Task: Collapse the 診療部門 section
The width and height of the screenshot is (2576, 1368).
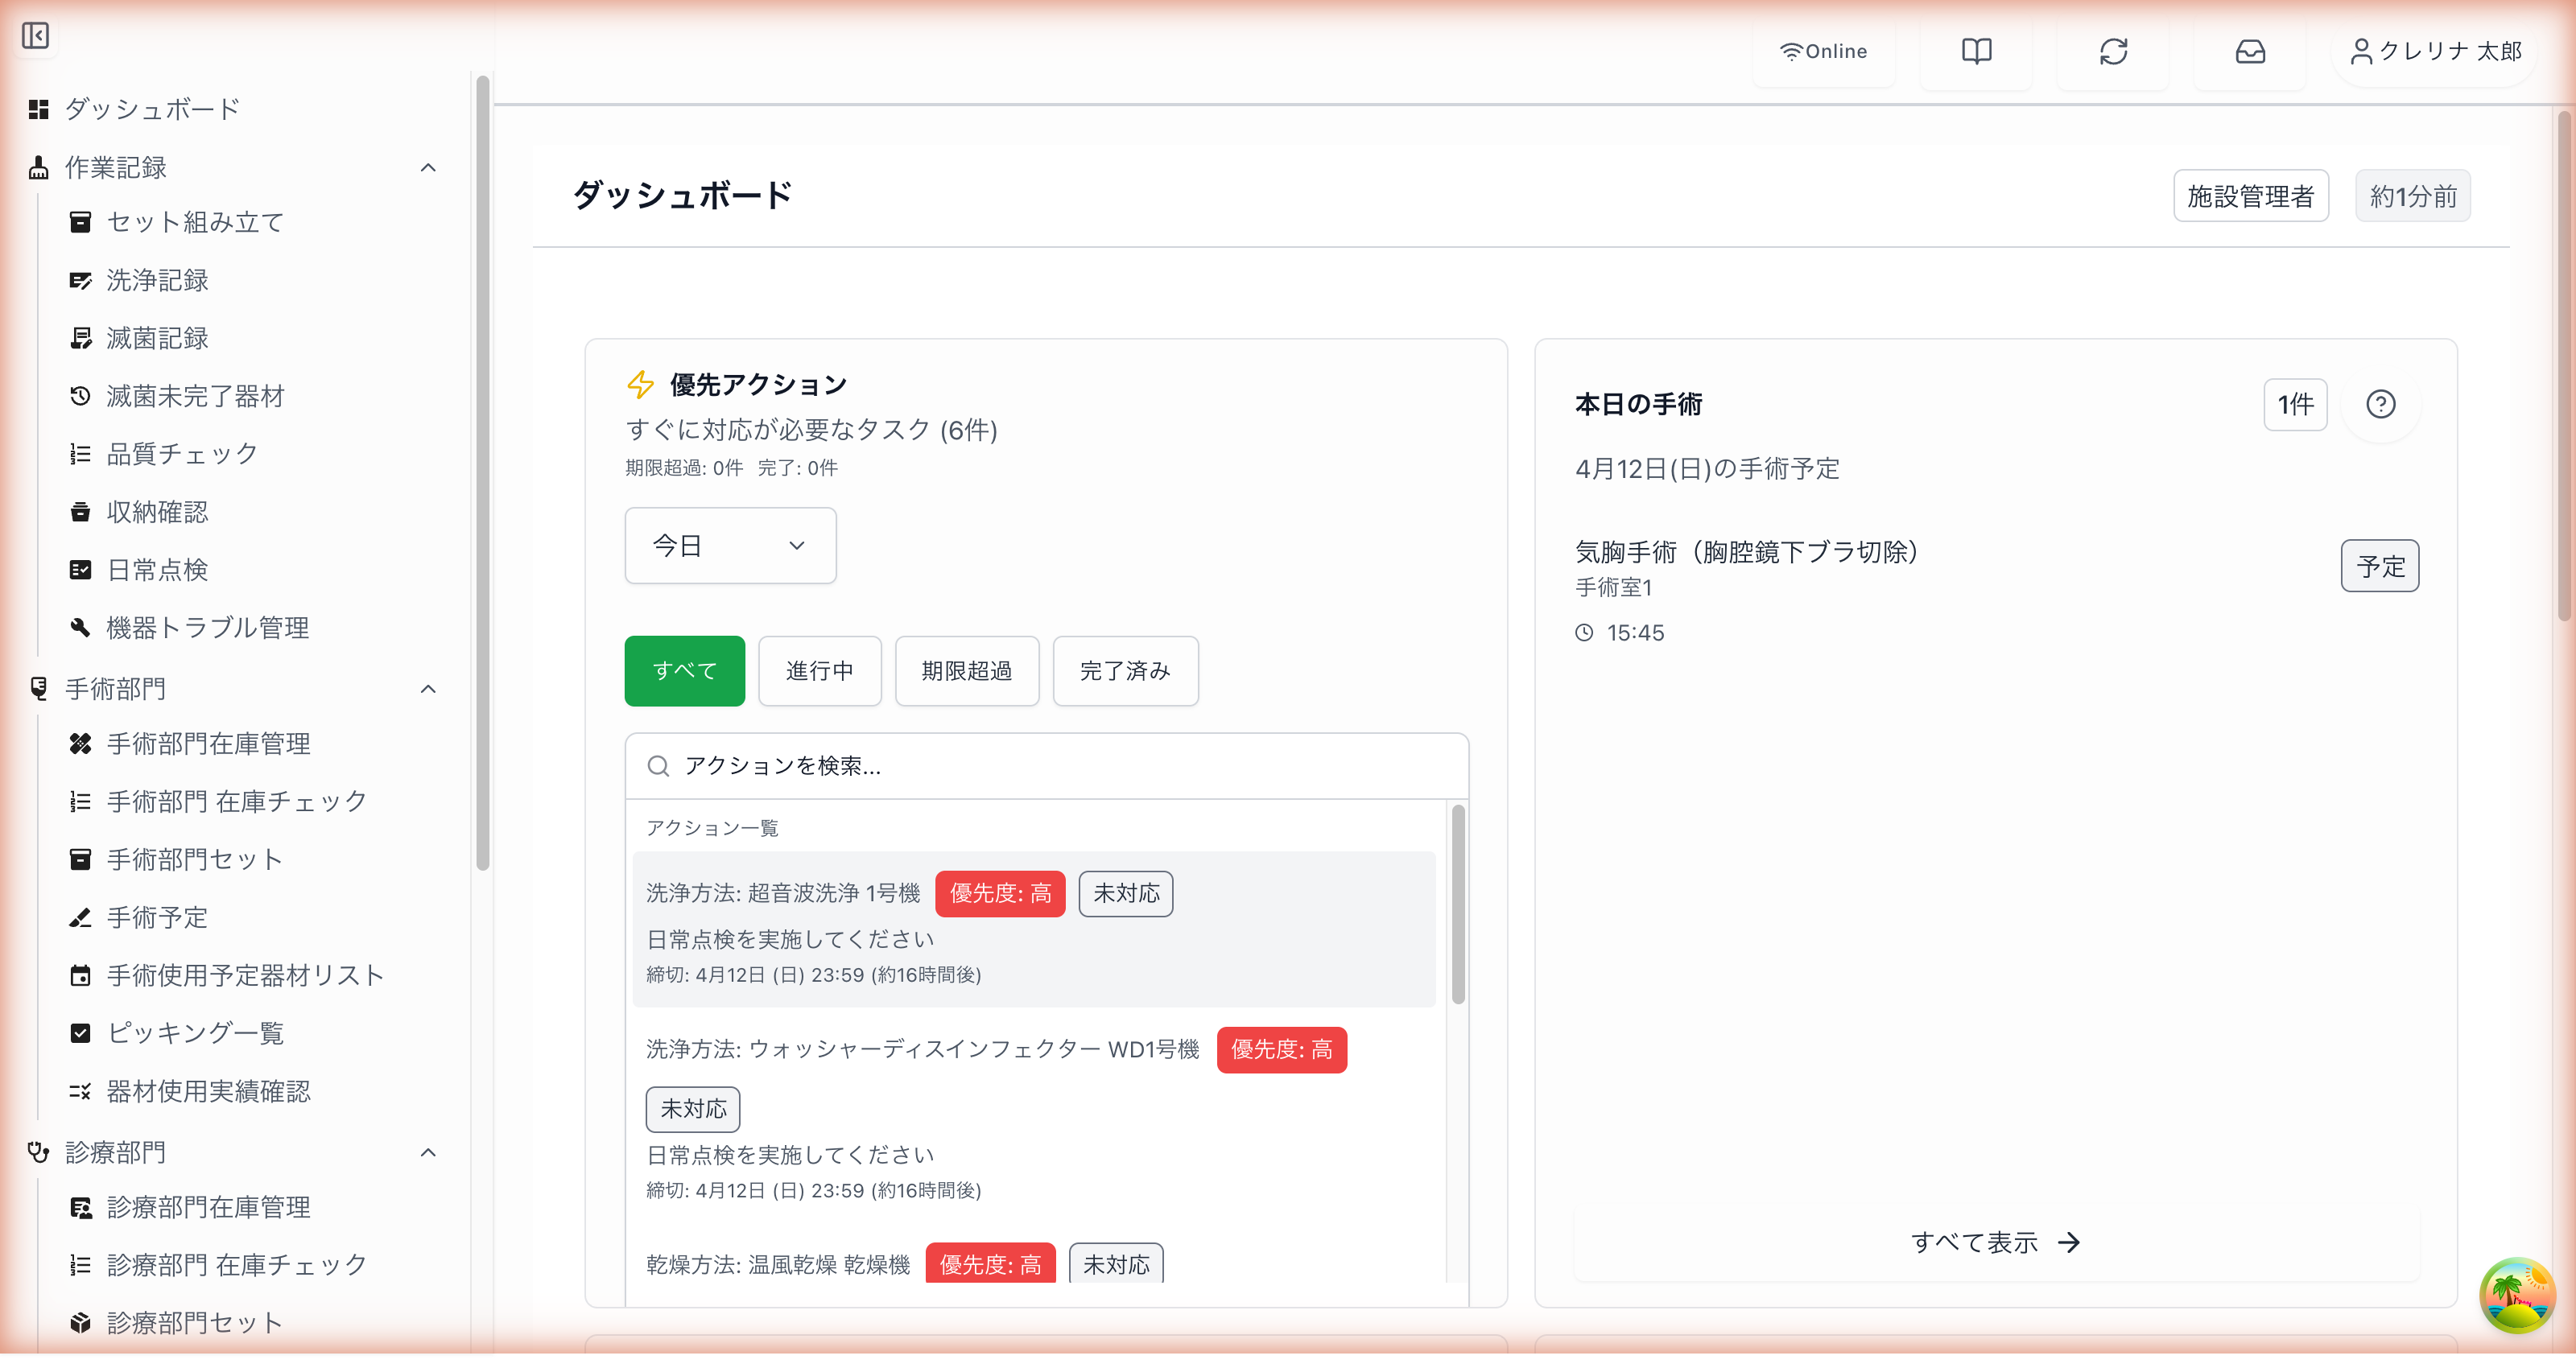Action: (x=429, y=1152)
